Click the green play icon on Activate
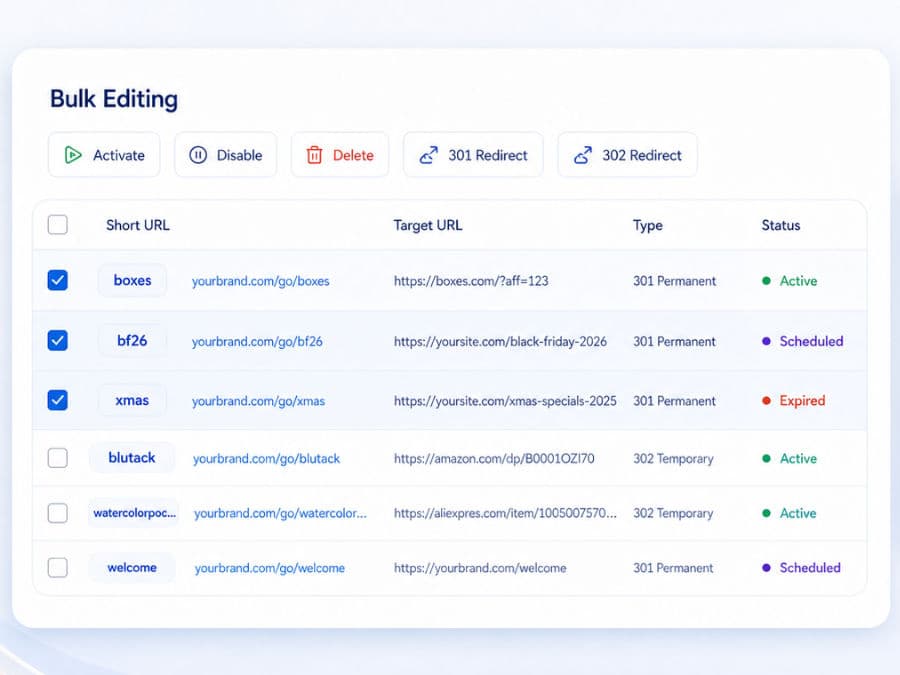This screenshot has height=675, width=900. point(73,155)
